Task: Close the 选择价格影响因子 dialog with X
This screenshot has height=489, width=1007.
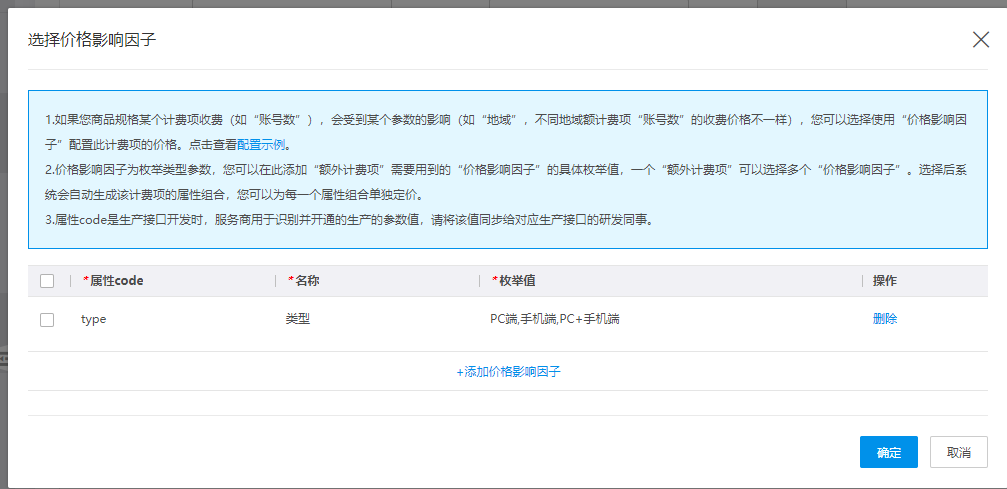Action: (x=981, y=40)
